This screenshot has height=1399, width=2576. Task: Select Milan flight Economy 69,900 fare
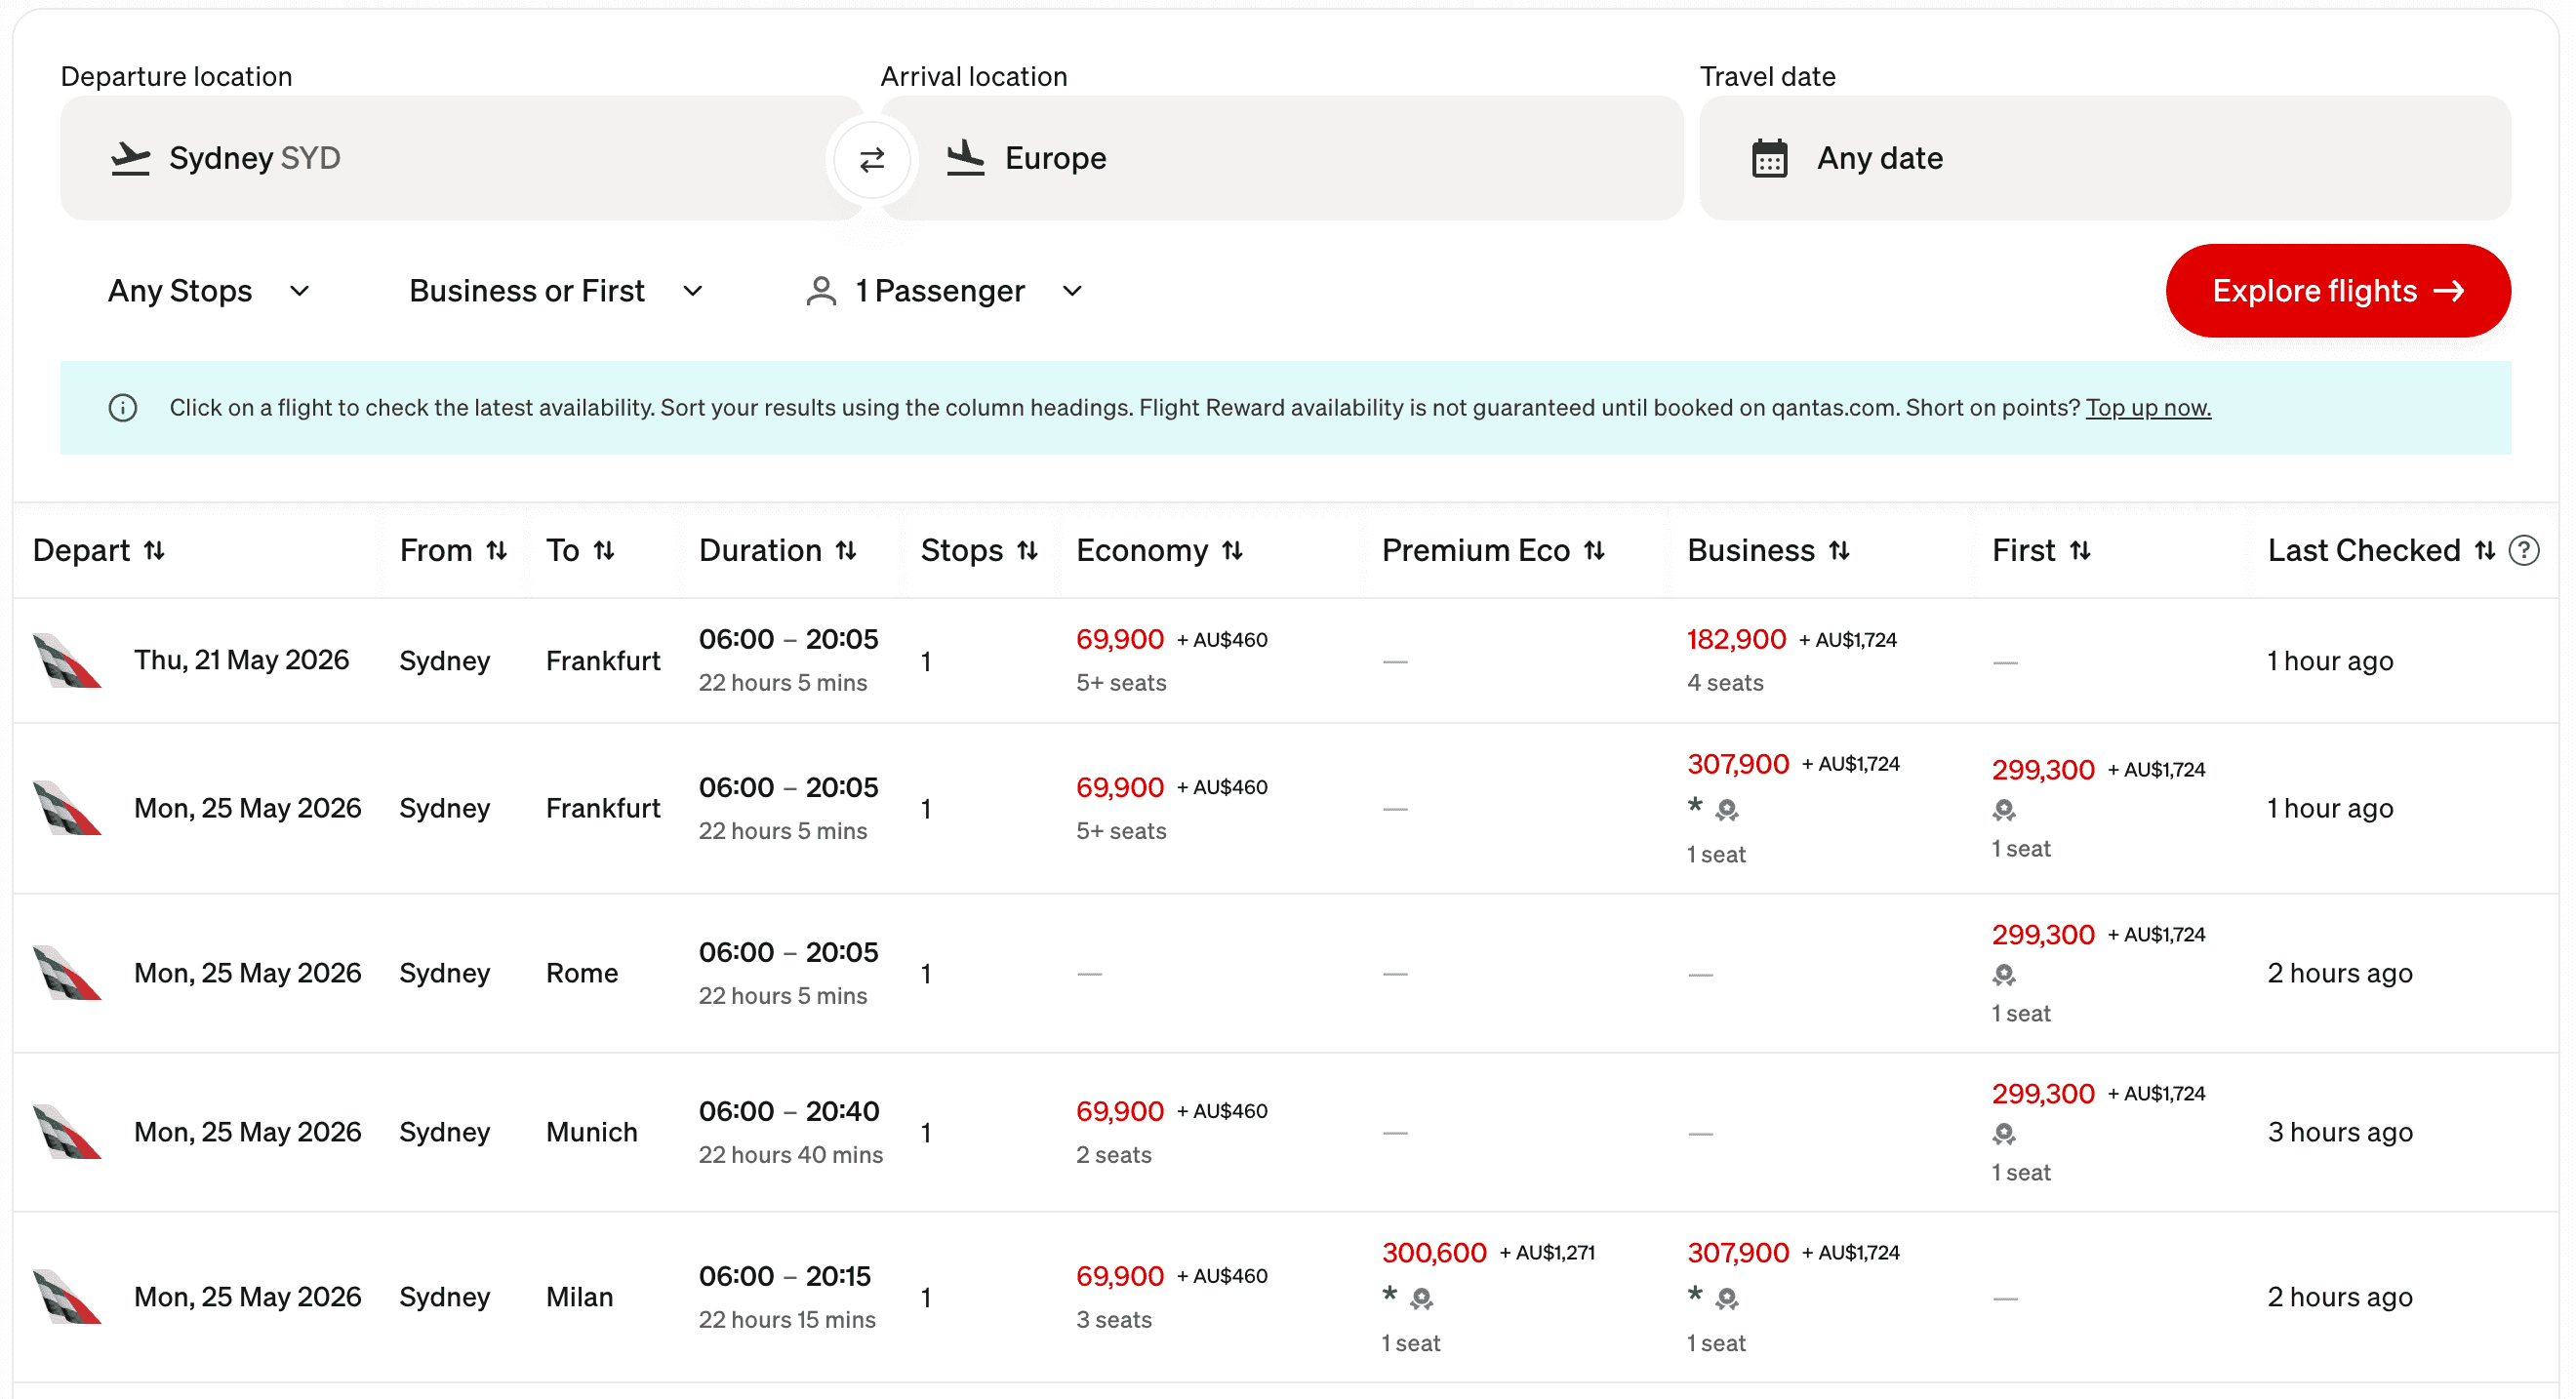tap(1119, 1276)
